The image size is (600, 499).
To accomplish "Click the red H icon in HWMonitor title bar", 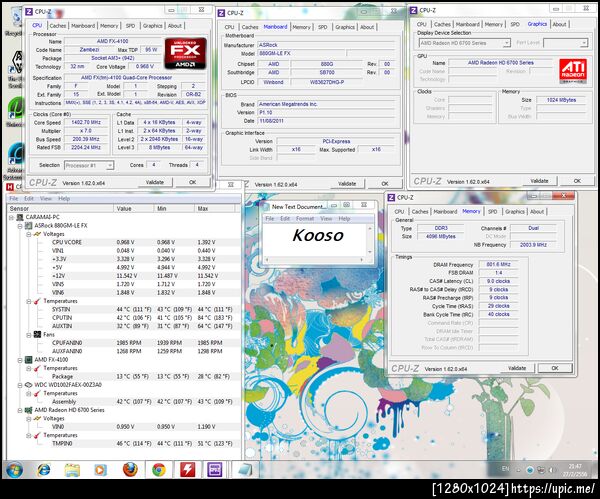I will (10, 187).
